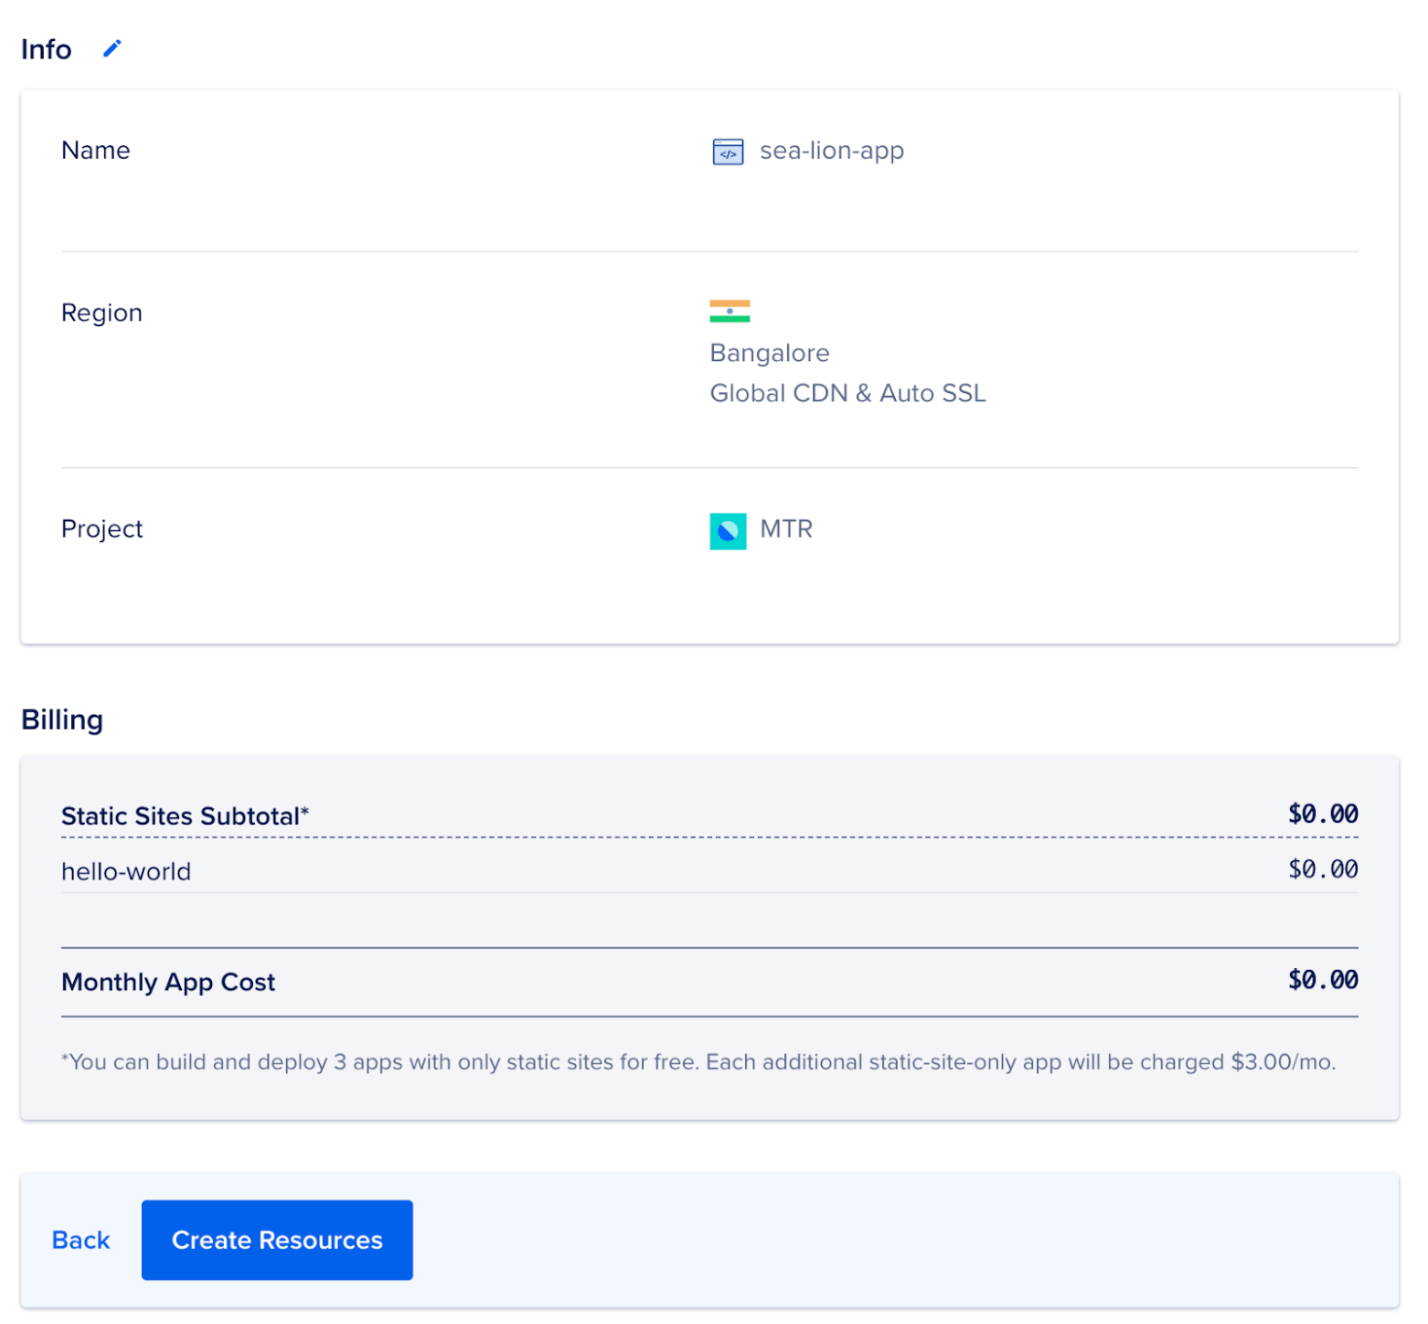Click the Static Sites Subtotal label
The width and height of the screenshot is (1428, 1324).
[185, 816]
